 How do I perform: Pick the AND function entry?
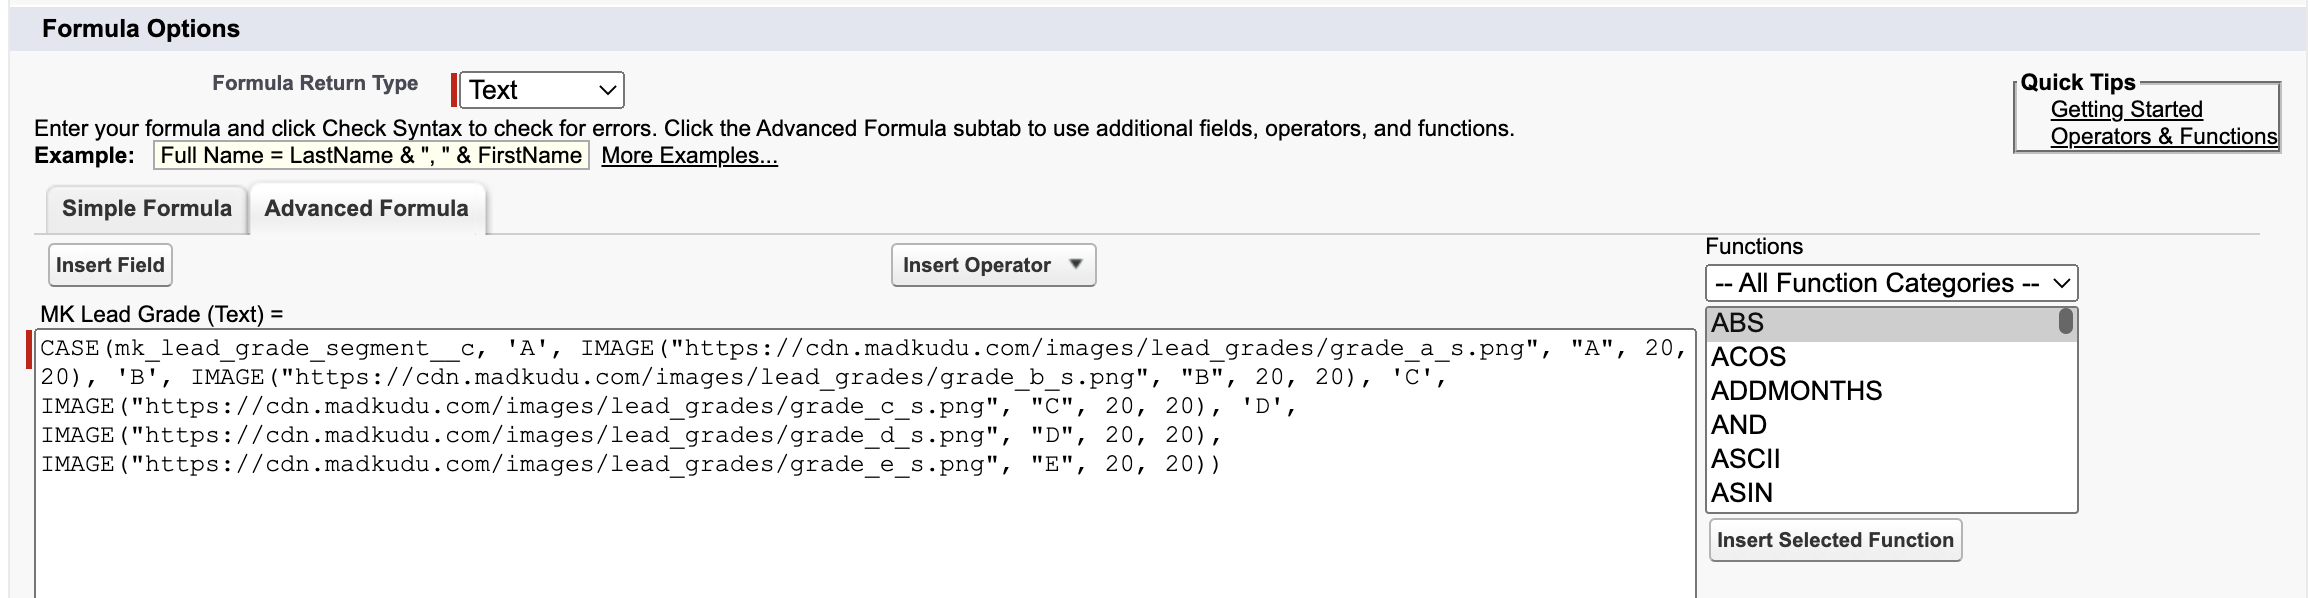point(1739,425)
